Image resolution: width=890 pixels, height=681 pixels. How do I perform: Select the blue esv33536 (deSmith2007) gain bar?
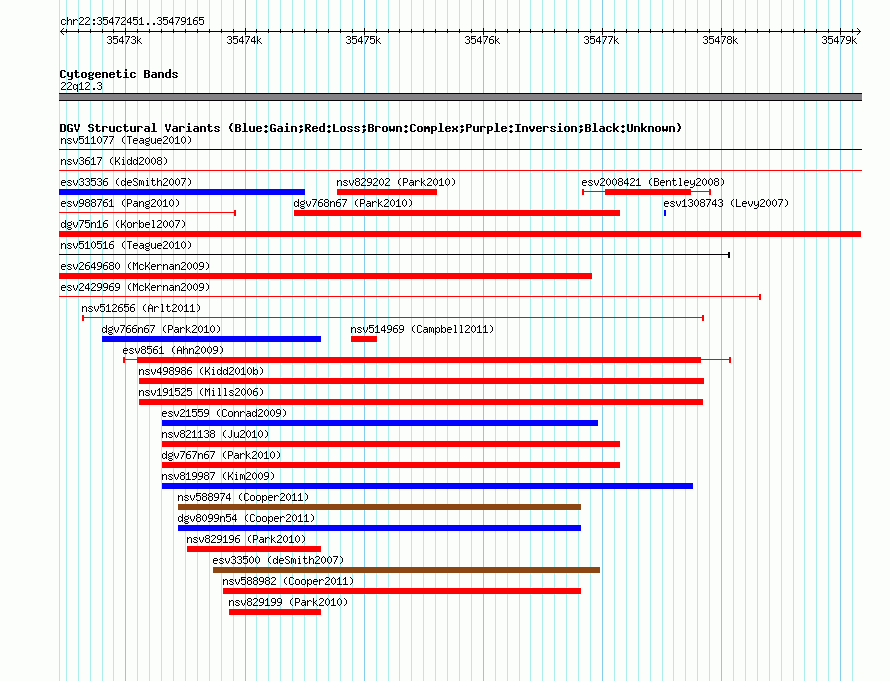pyautogui.click(x=182, y=192)
